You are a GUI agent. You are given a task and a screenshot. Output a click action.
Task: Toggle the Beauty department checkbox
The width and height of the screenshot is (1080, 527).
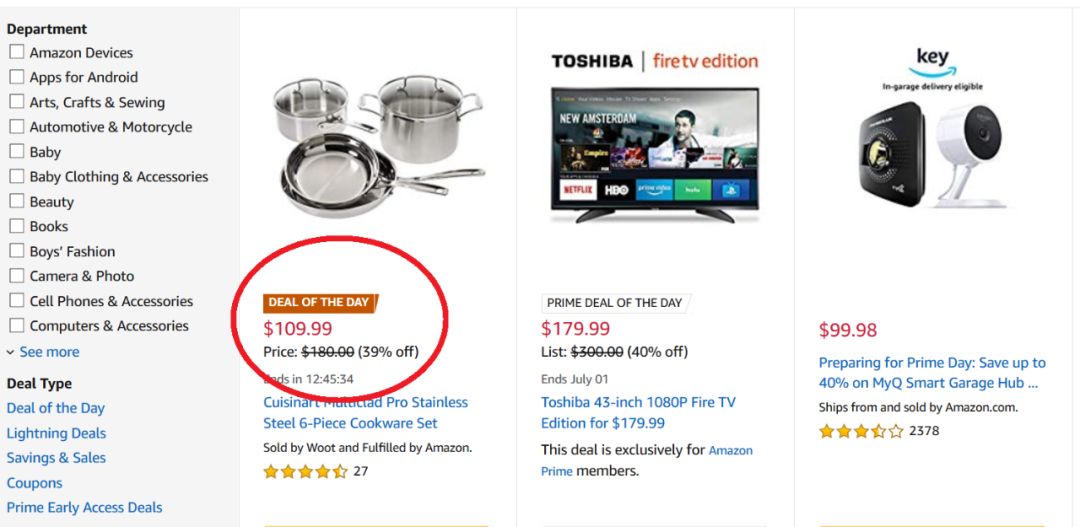17,201
